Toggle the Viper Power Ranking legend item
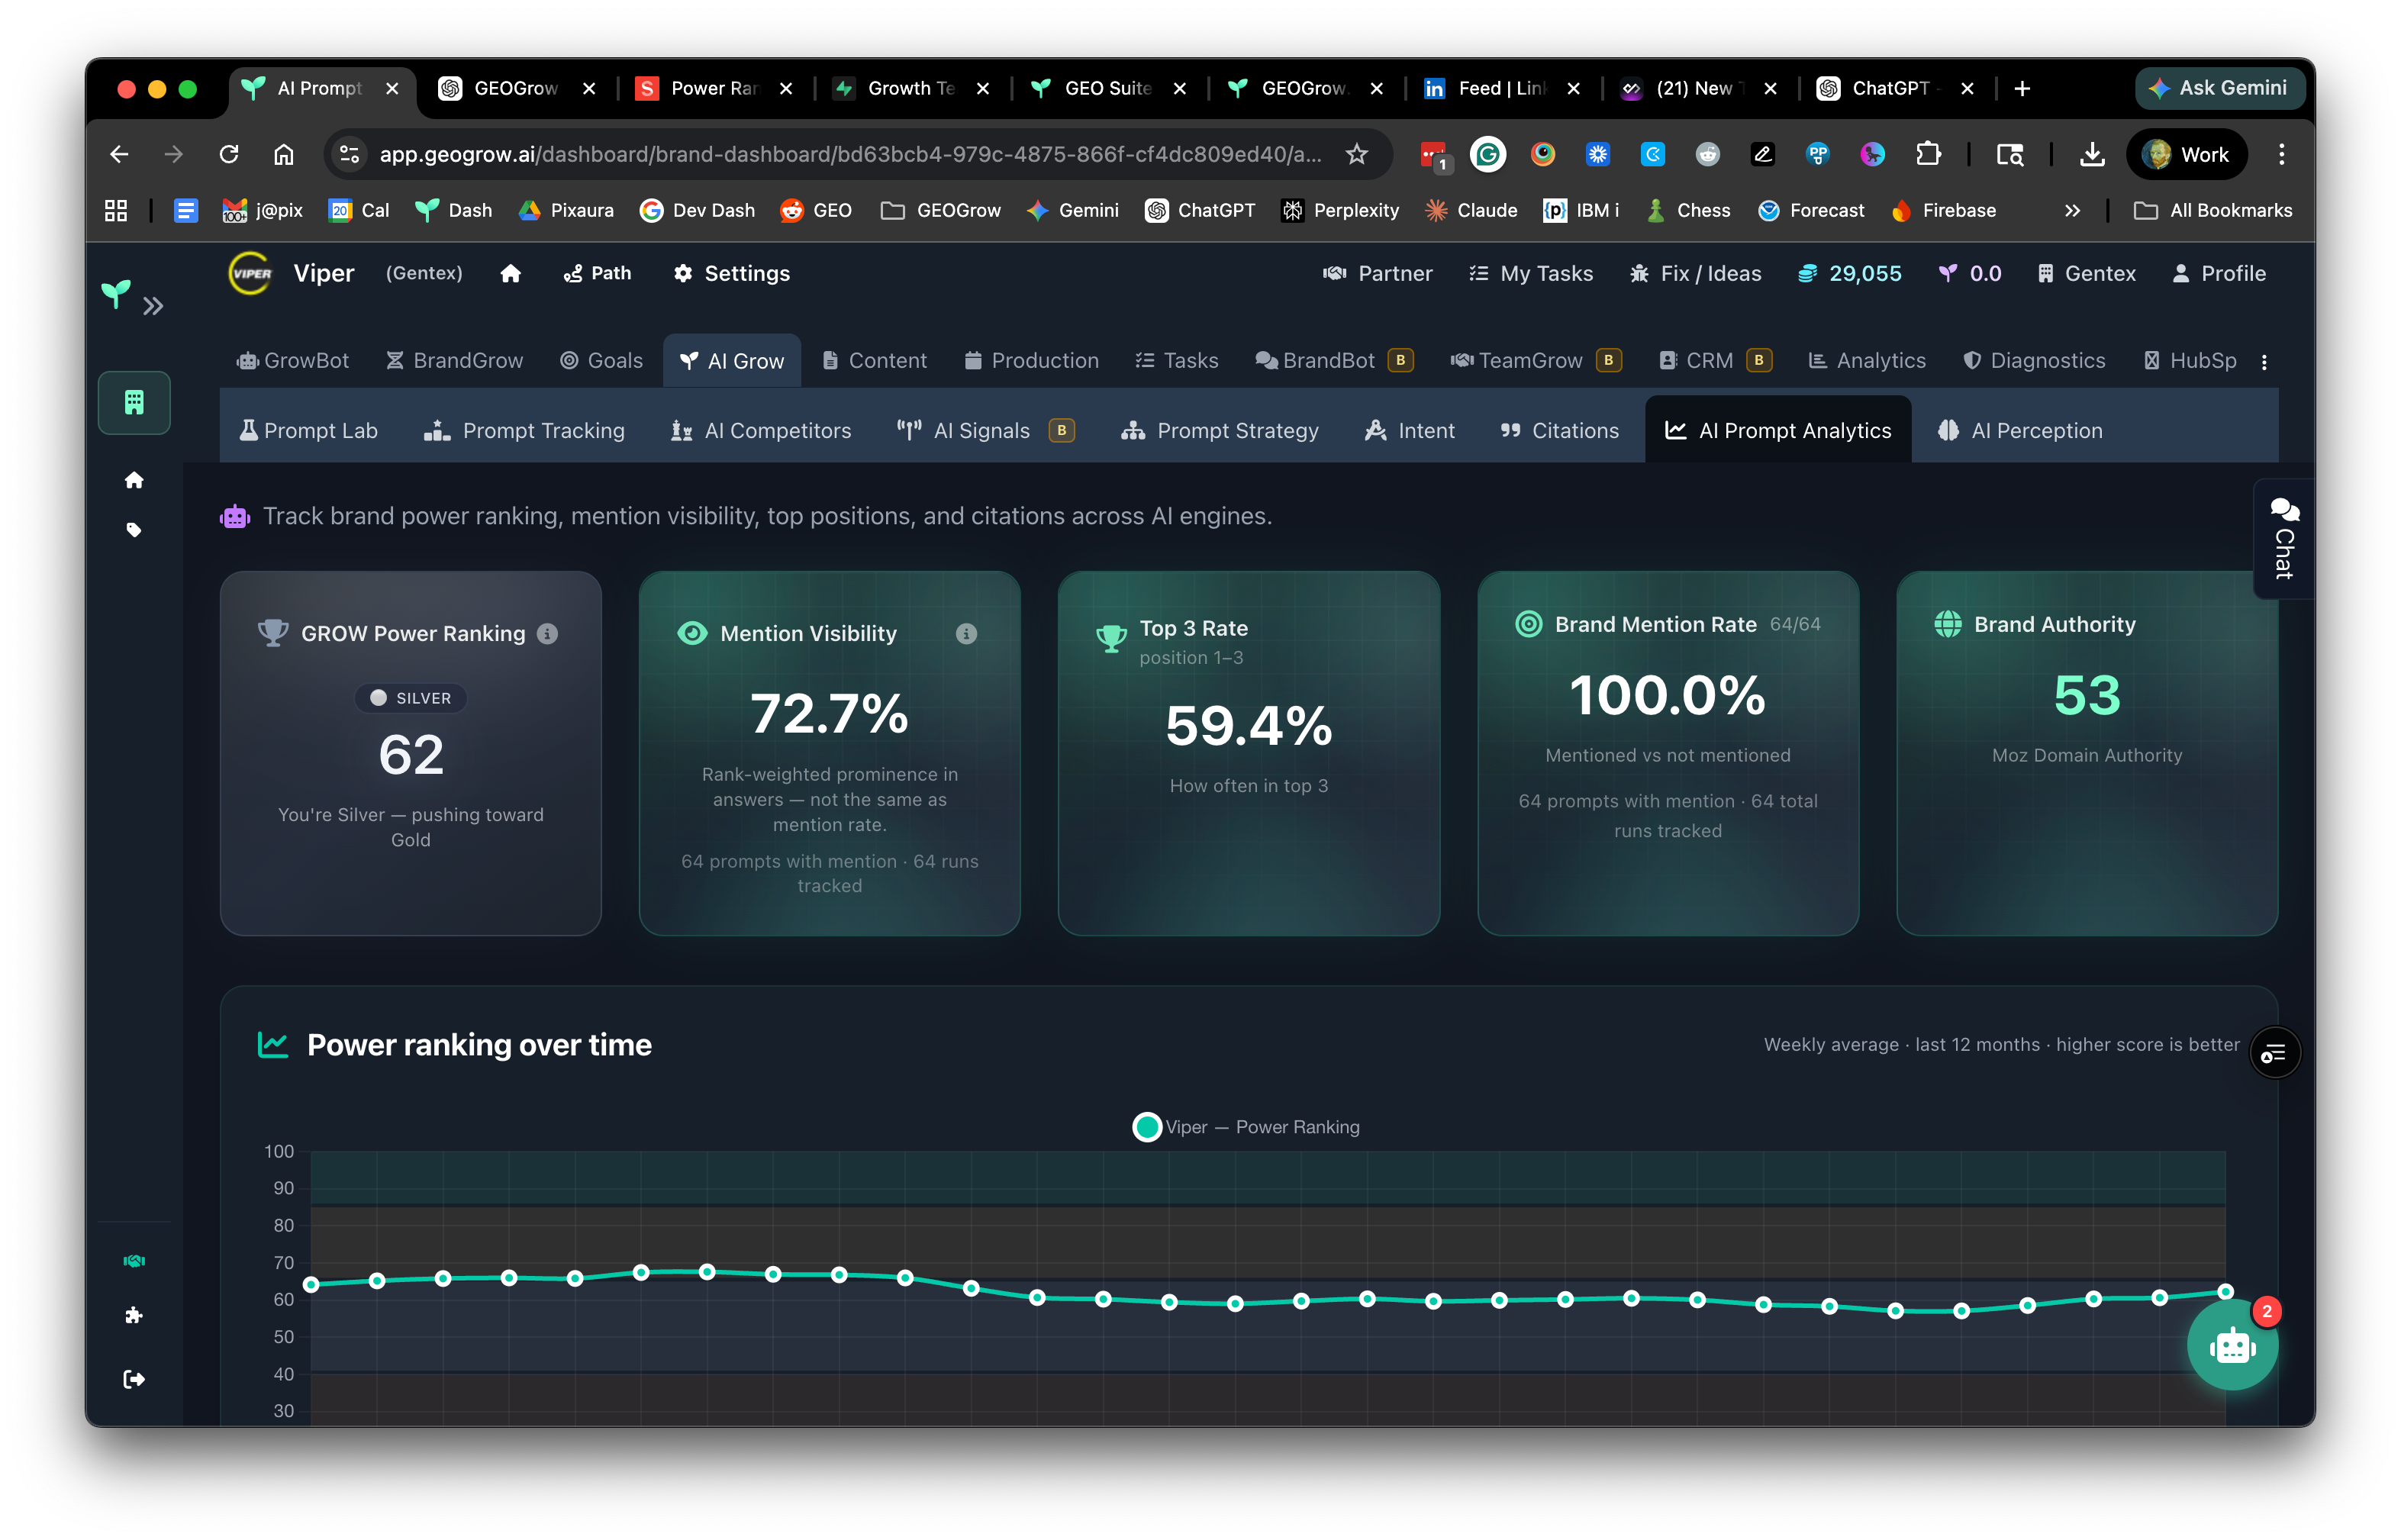This screenshot has height=1540, width=2401. [1246, 1127]
